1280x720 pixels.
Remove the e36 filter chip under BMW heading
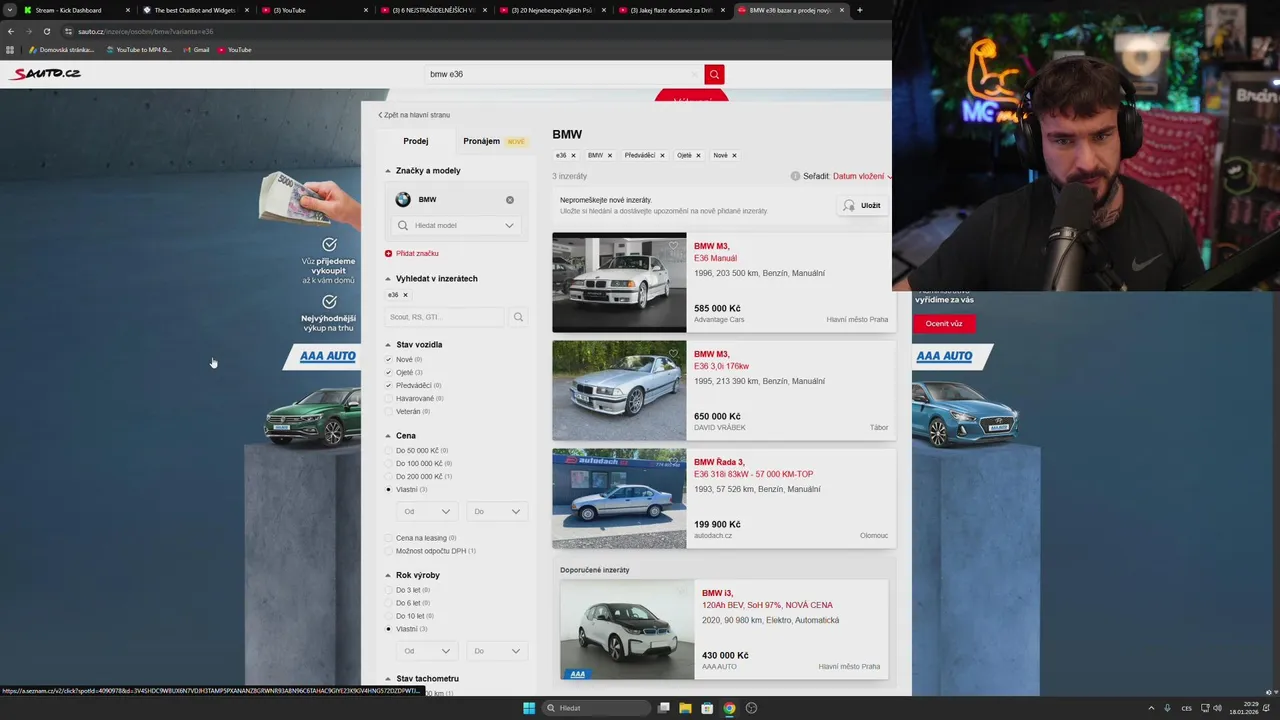tap(573, 155)
